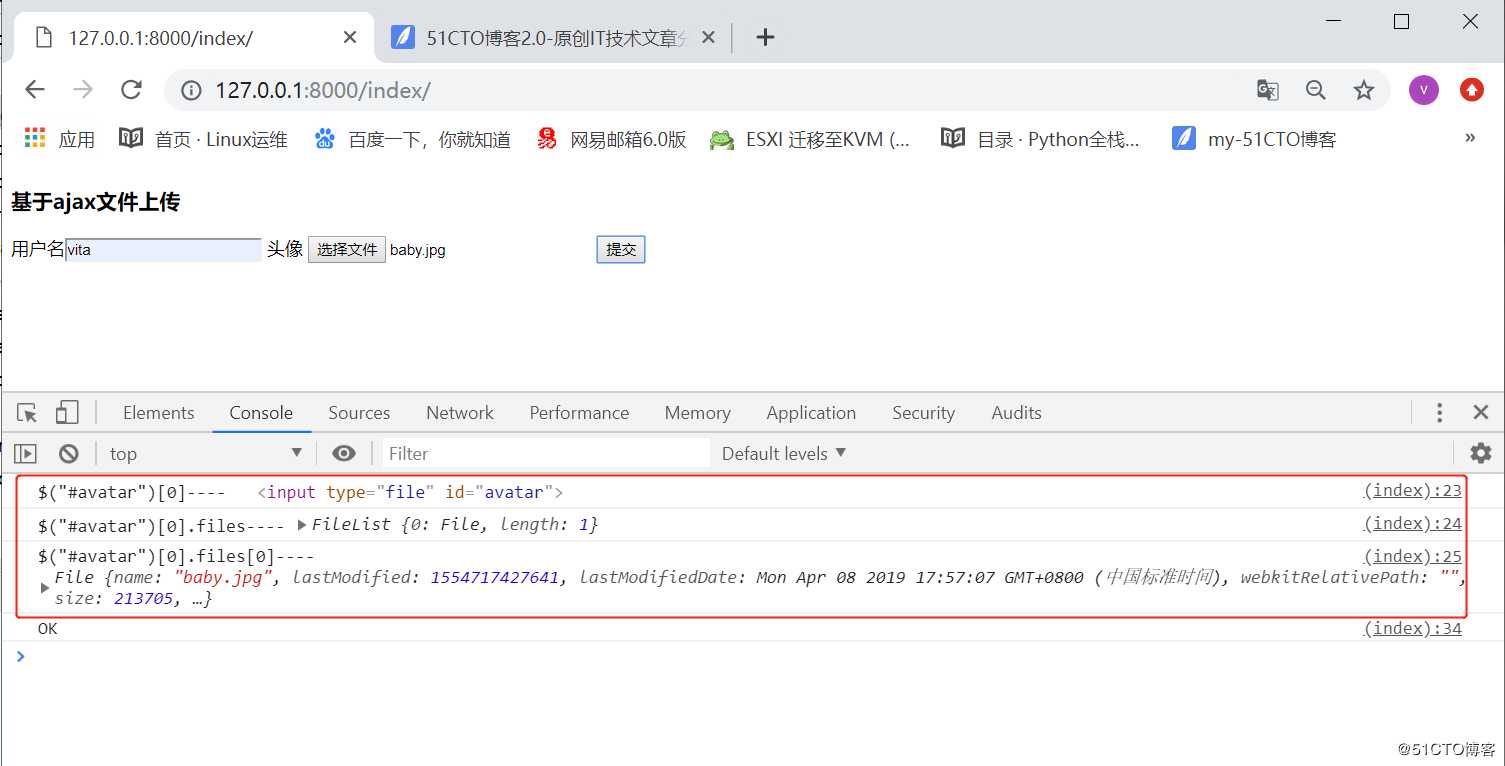Go back with the browser back arrow
This screenshot has width=1505, height=766.
pyautogui.click(x=35, y=90)
